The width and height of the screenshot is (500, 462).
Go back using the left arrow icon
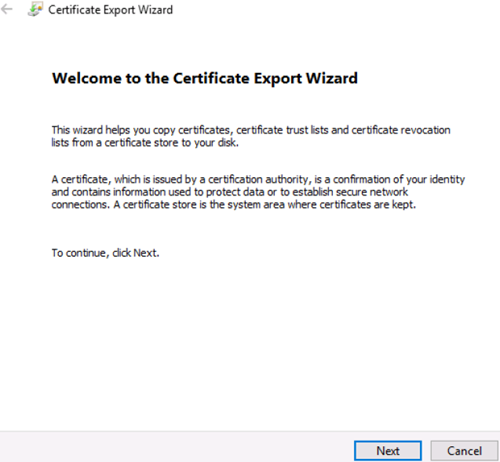click(7, 9)
